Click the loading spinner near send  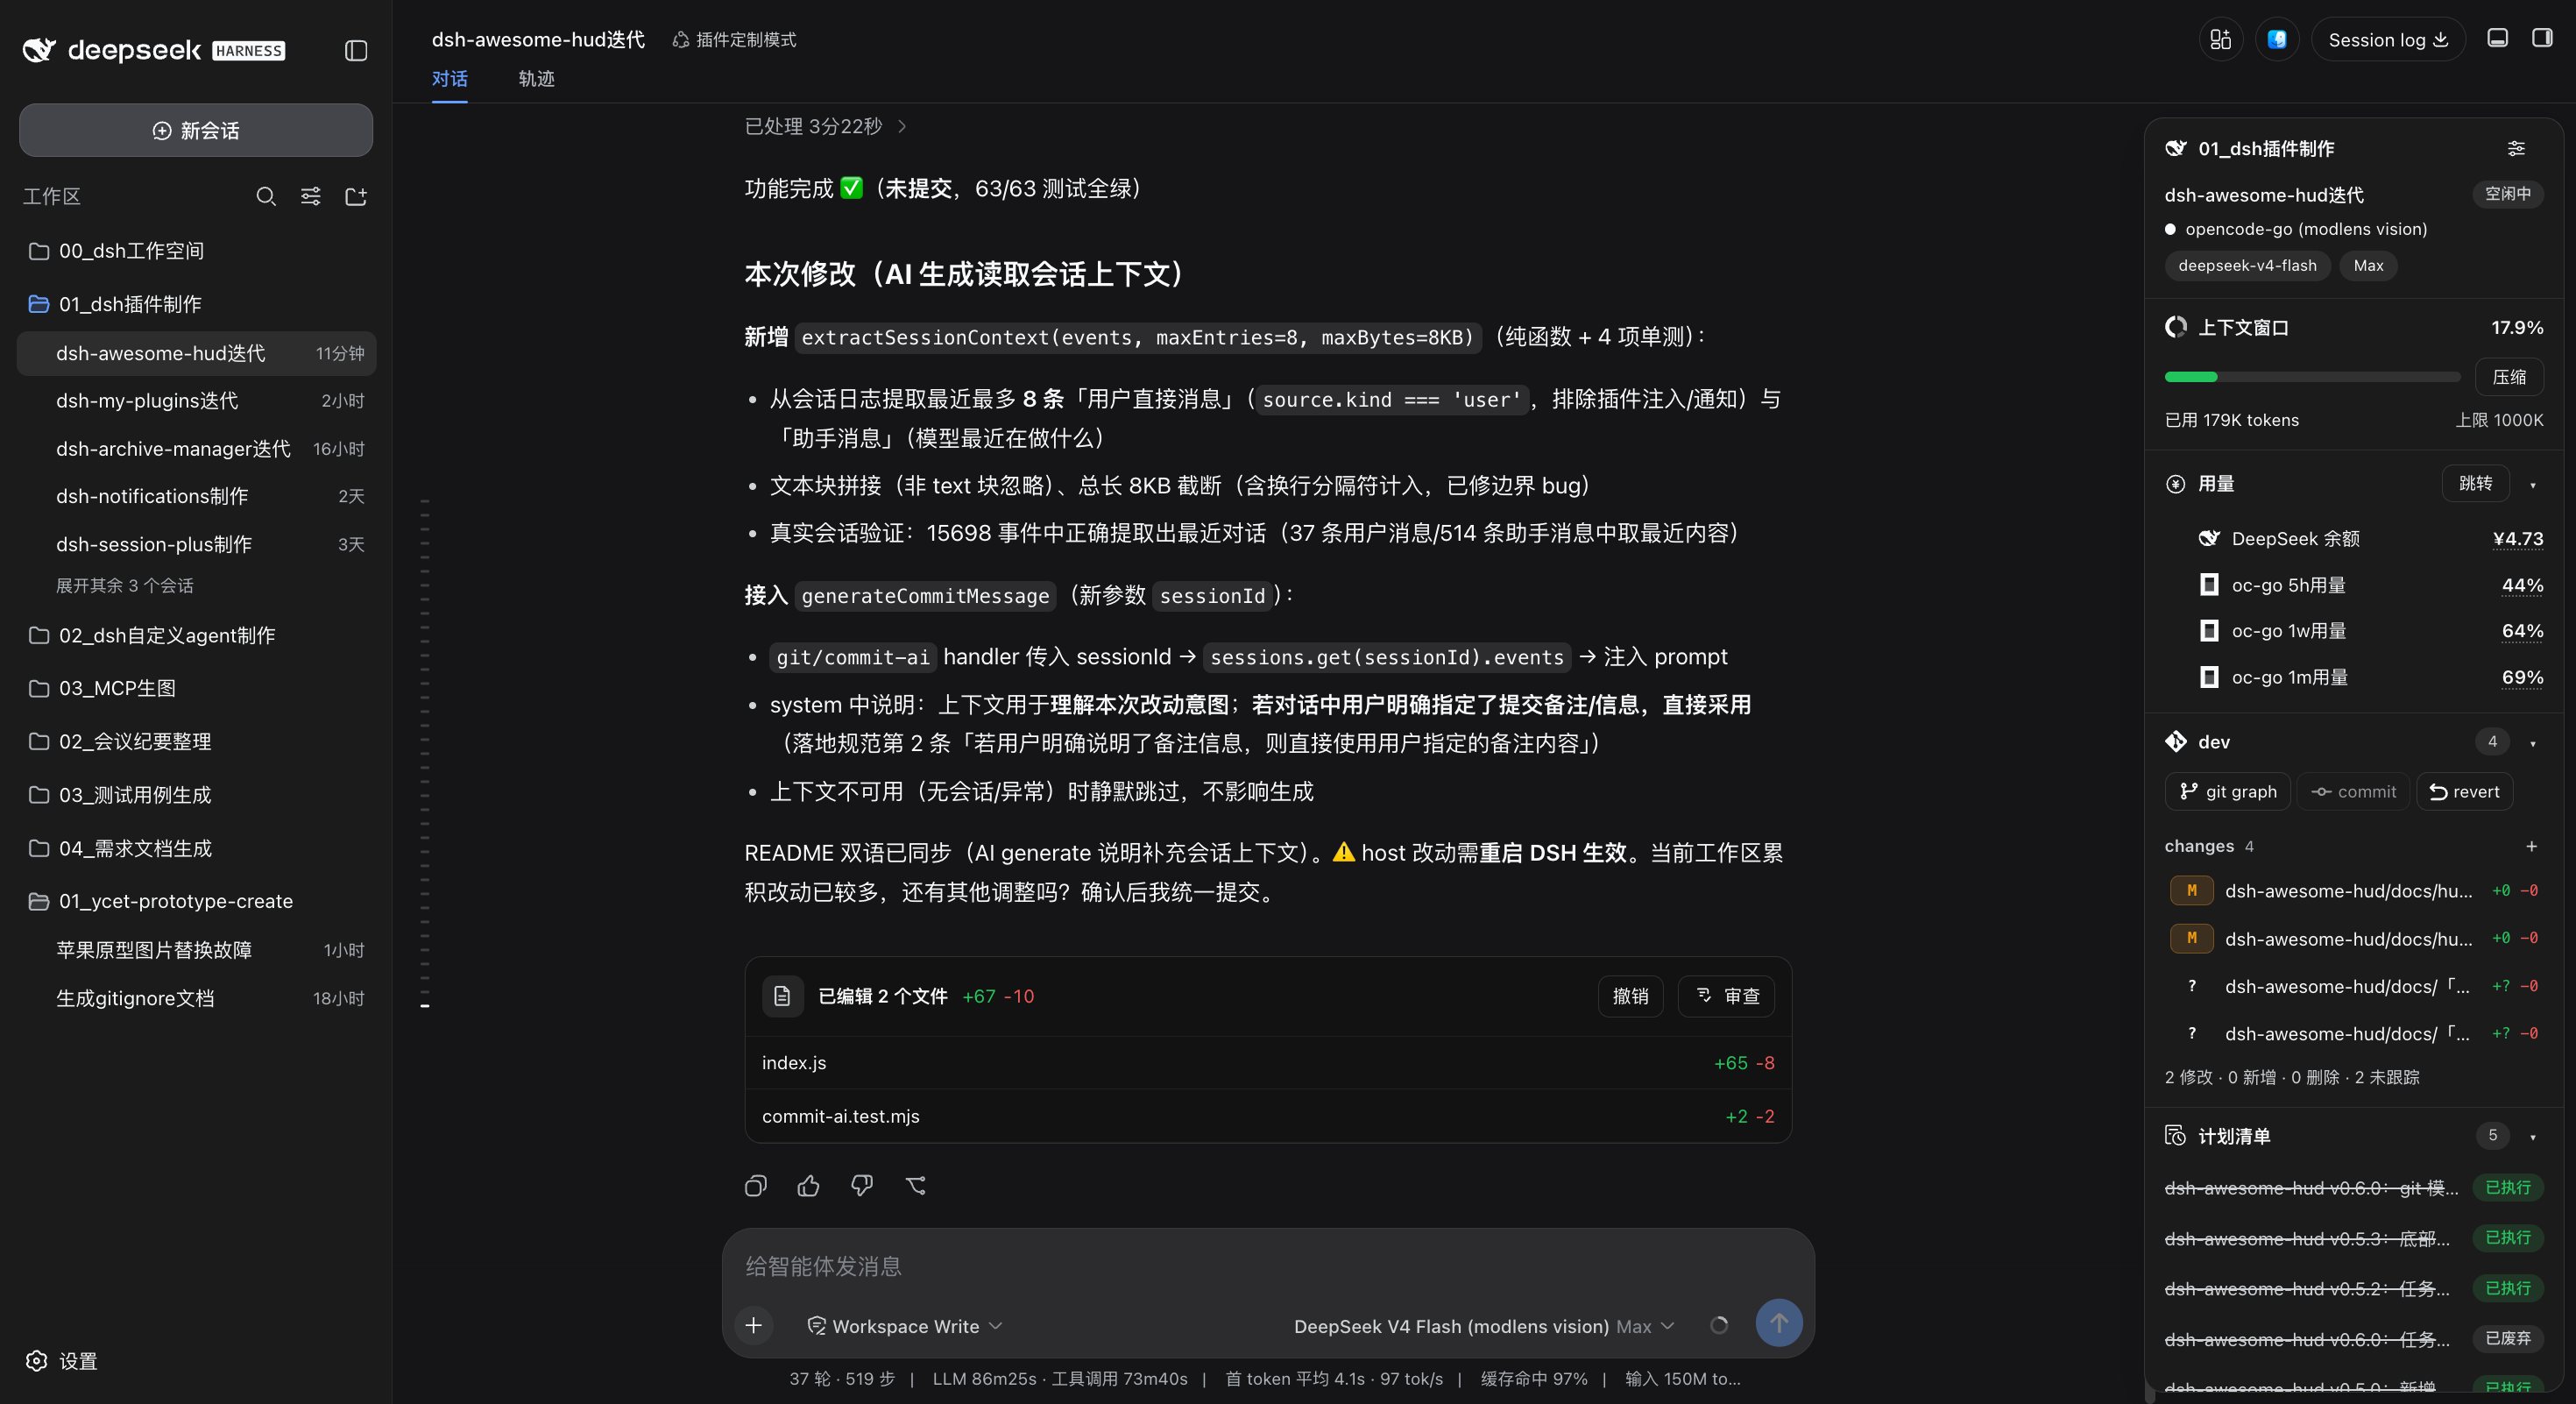(1719, 1325)
